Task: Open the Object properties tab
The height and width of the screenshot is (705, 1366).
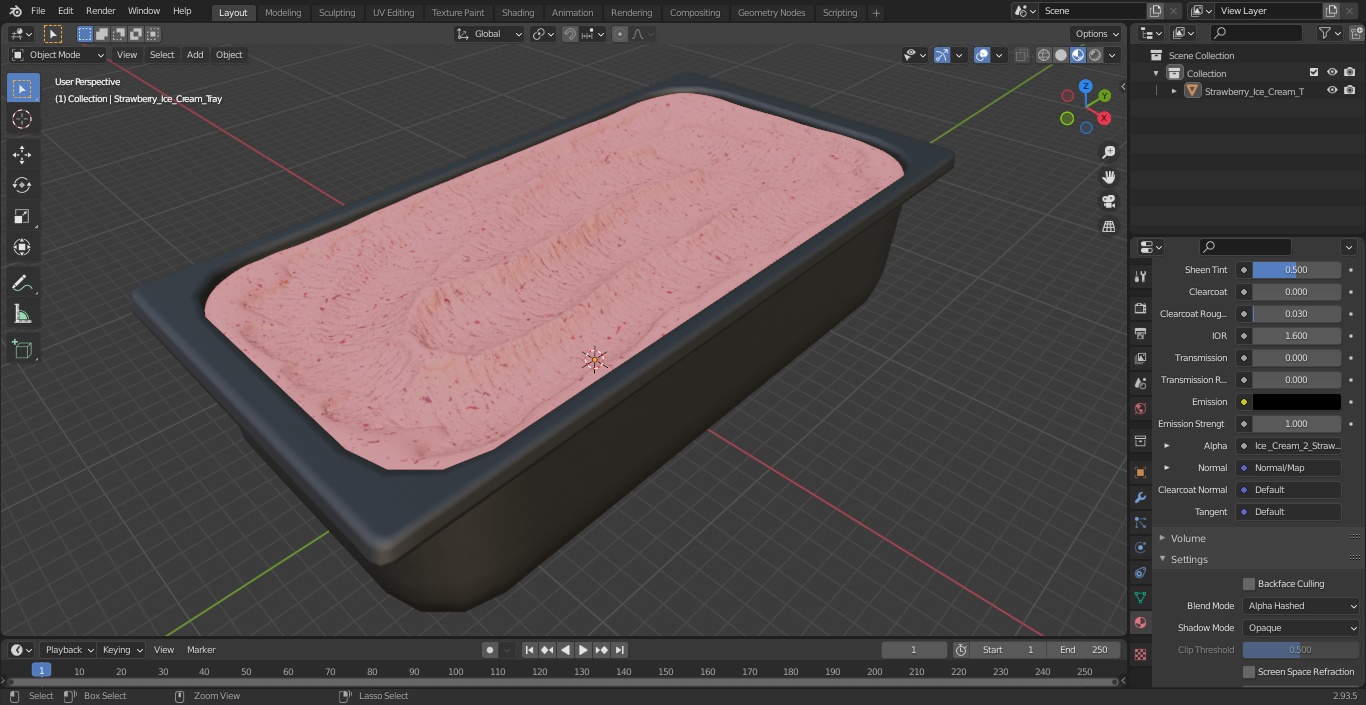Action: click(1140, 472)
